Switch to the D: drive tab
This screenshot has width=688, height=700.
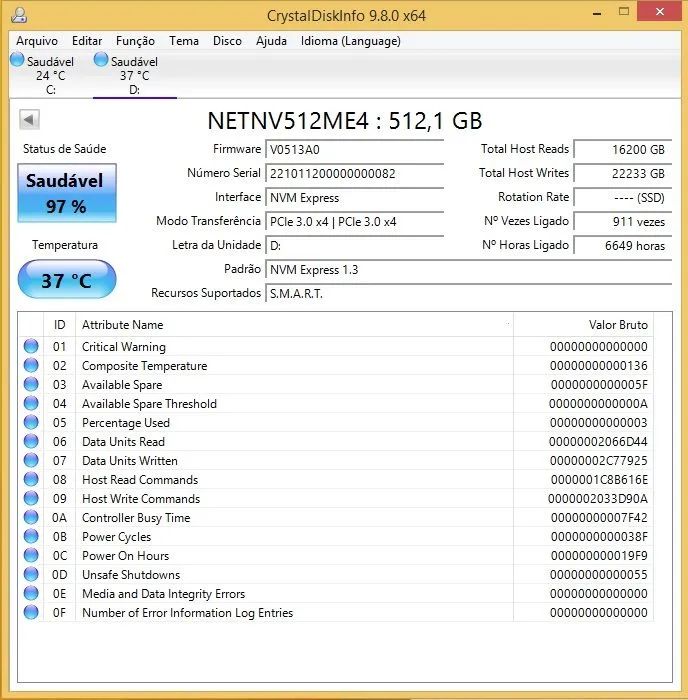coord(134,75)
